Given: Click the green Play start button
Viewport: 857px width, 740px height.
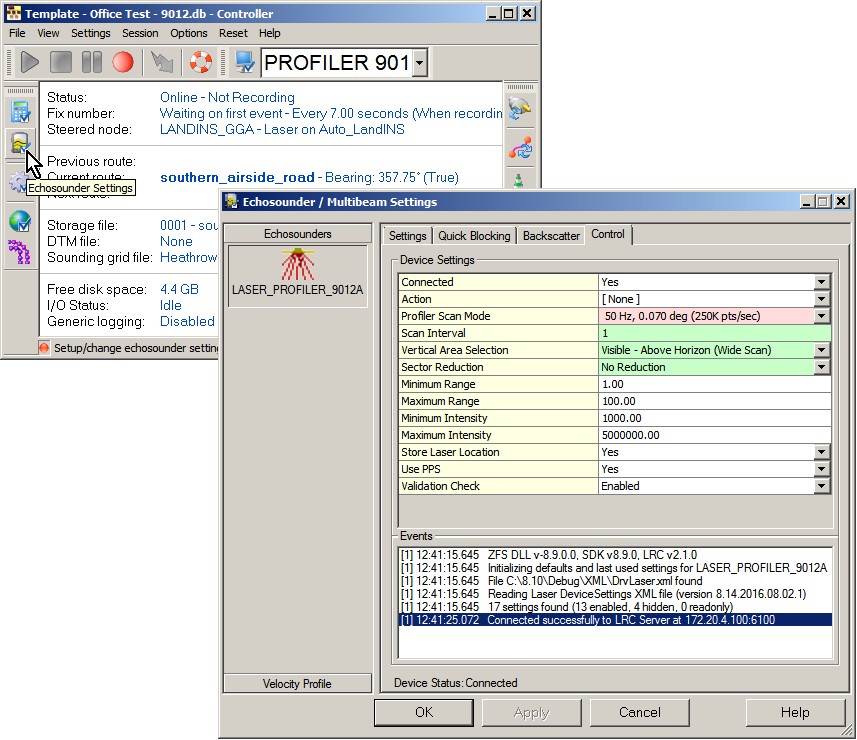Looking at the screenshot, I should point(29,63).
